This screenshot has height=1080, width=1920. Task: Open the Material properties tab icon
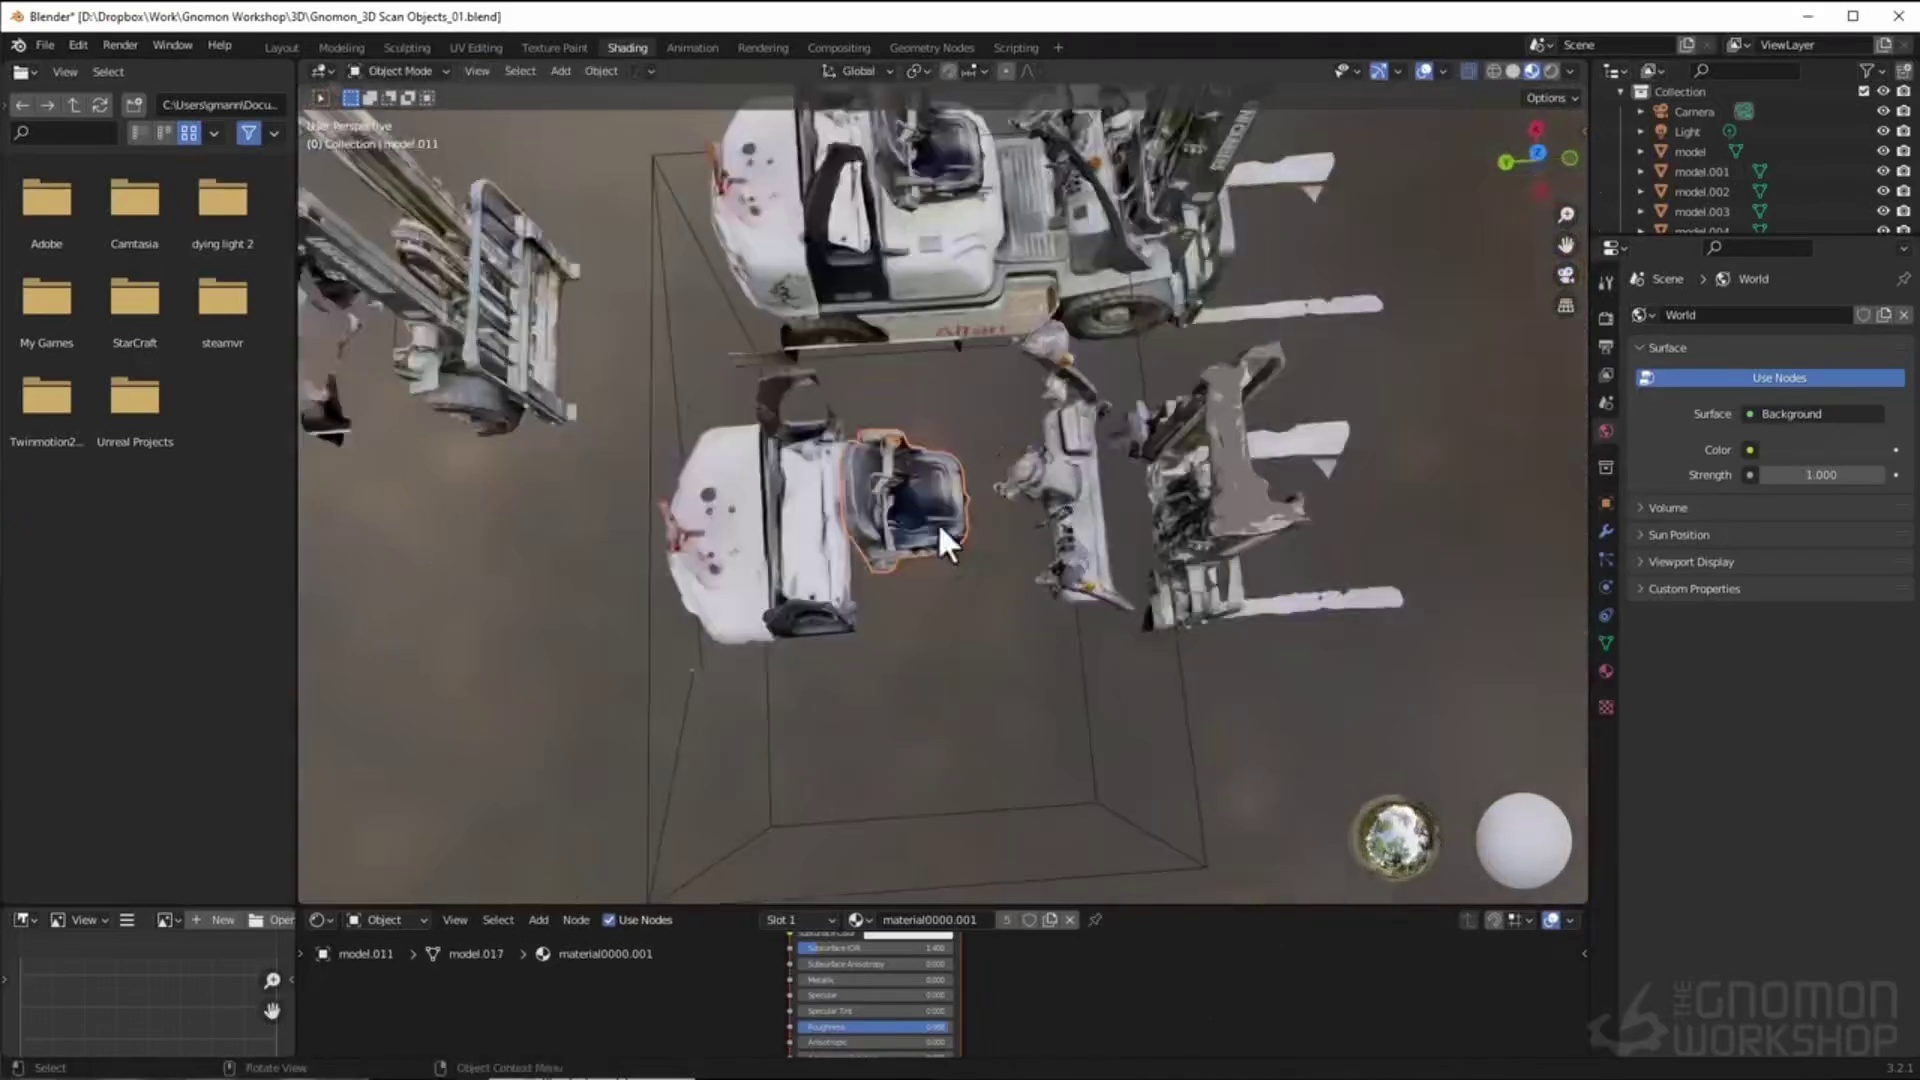click(x=1606, y=672)
